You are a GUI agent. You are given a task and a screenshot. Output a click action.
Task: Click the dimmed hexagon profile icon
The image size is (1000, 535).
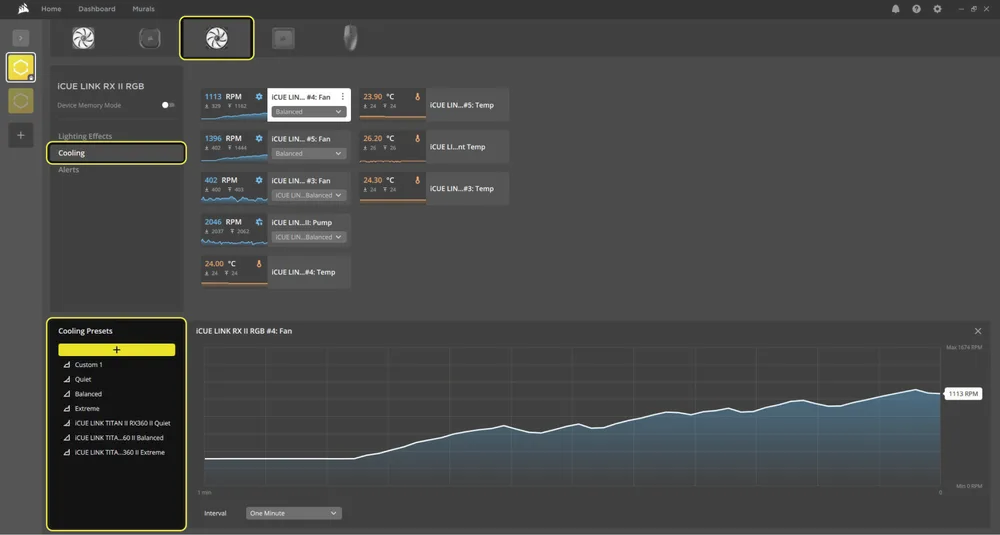tap(20, 101)
